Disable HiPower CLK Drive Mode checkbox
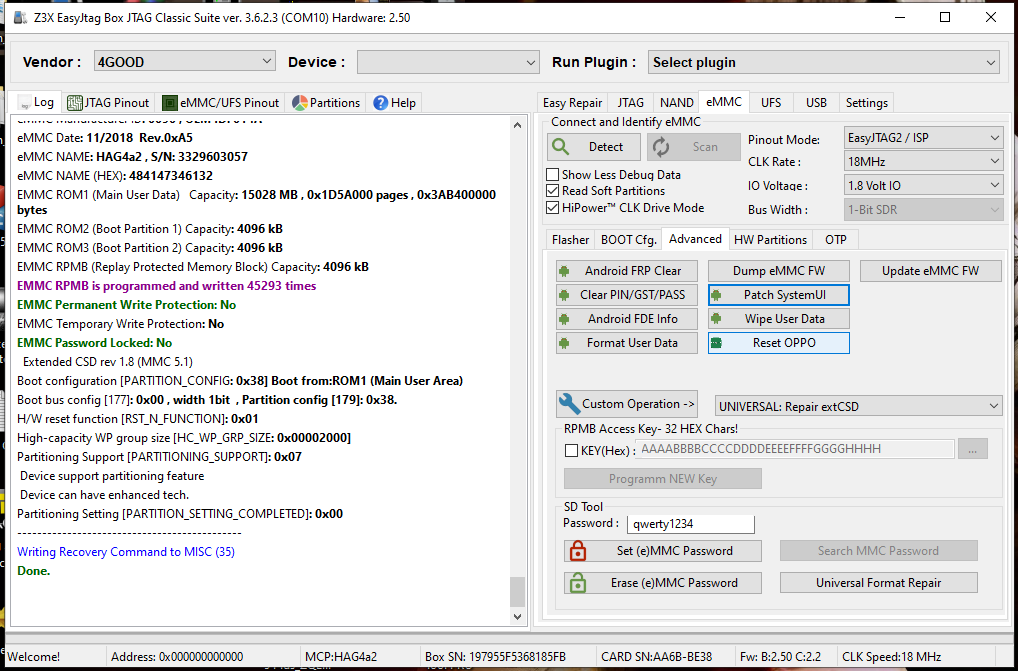Viewport: 1018px width, 671px height. [552, 208]
